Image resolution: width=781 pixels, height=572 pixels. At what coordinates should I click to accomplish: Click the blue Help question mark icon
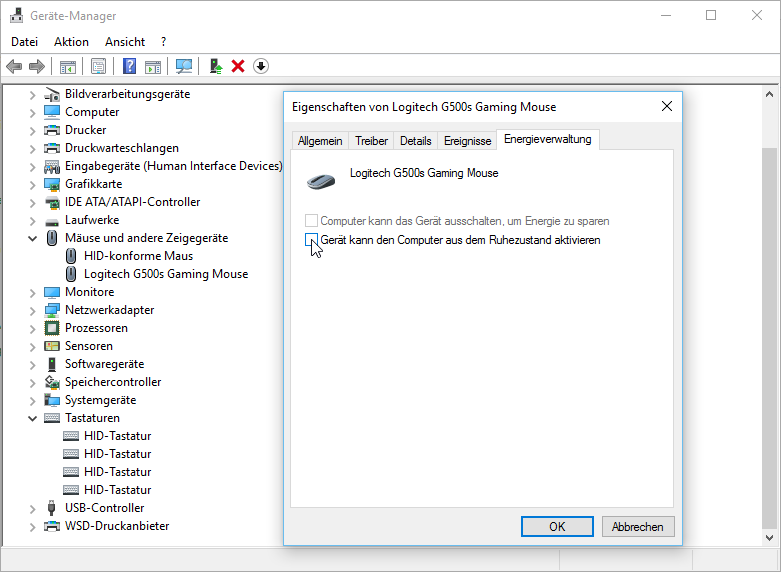pos(130,66)
